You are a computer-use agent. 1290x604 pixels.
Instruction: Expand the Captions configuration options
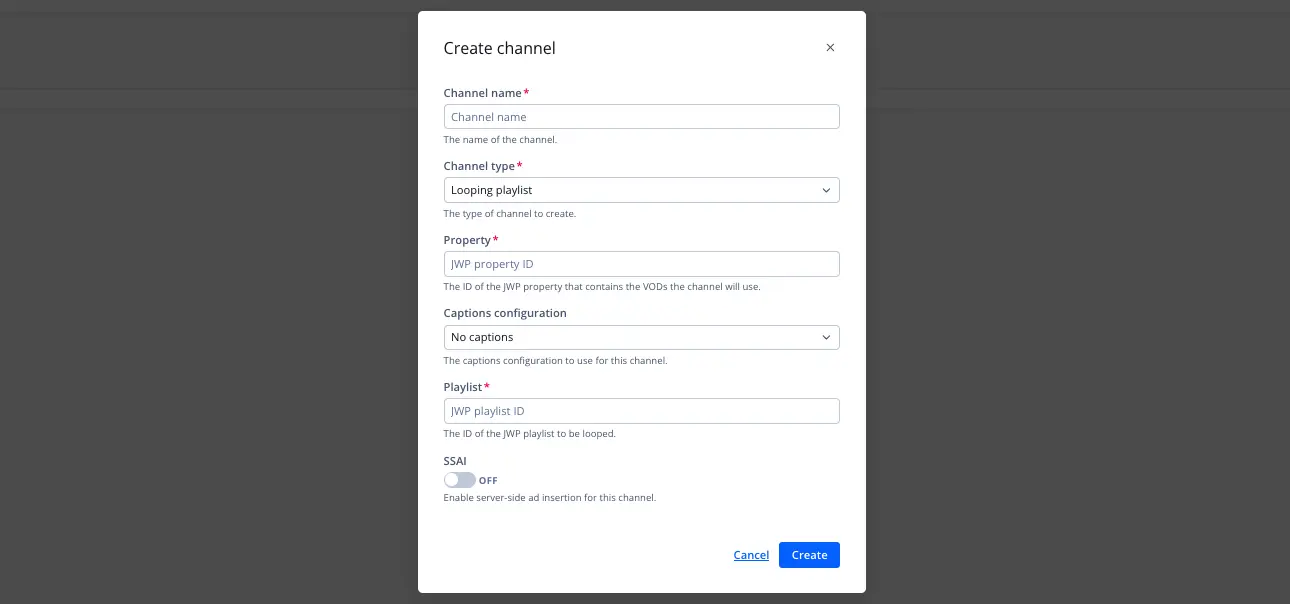tap(640, 337)
